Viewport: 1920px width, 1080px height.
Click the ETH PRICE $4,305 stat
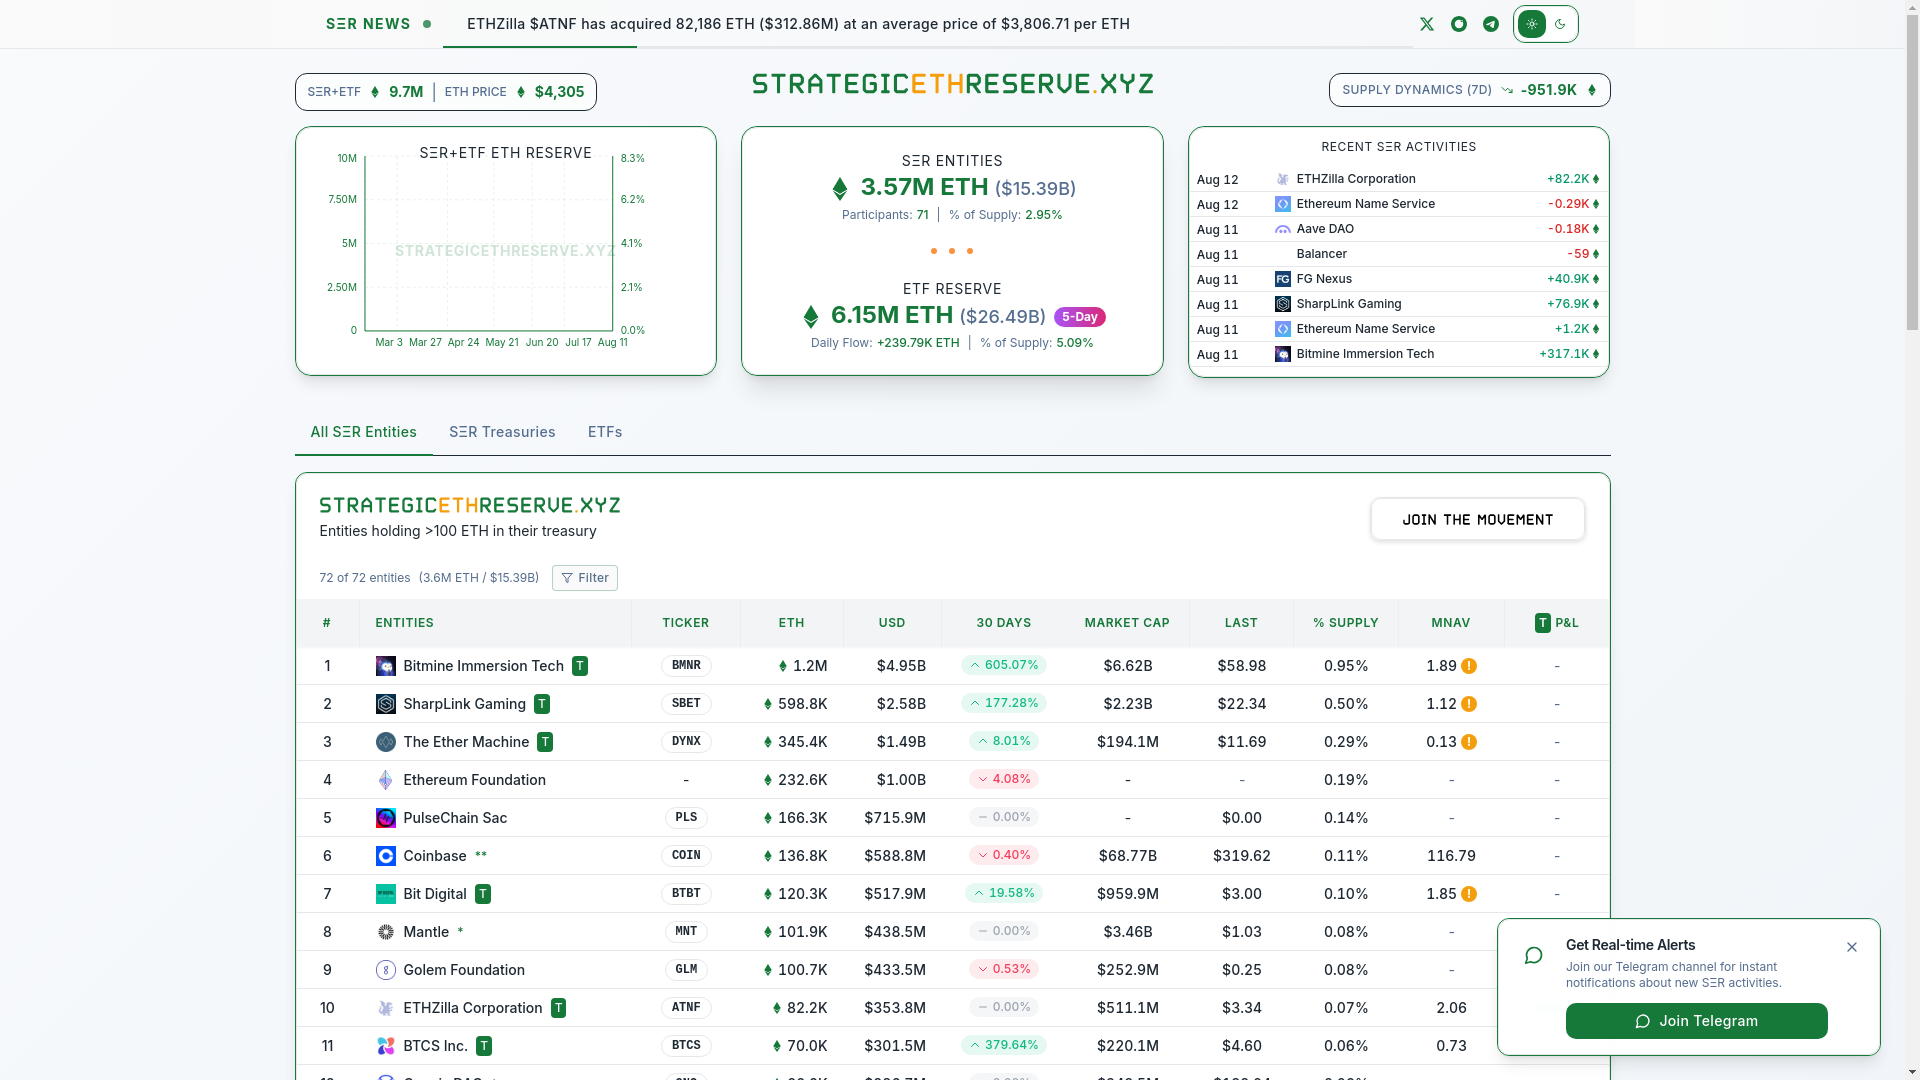514,92
